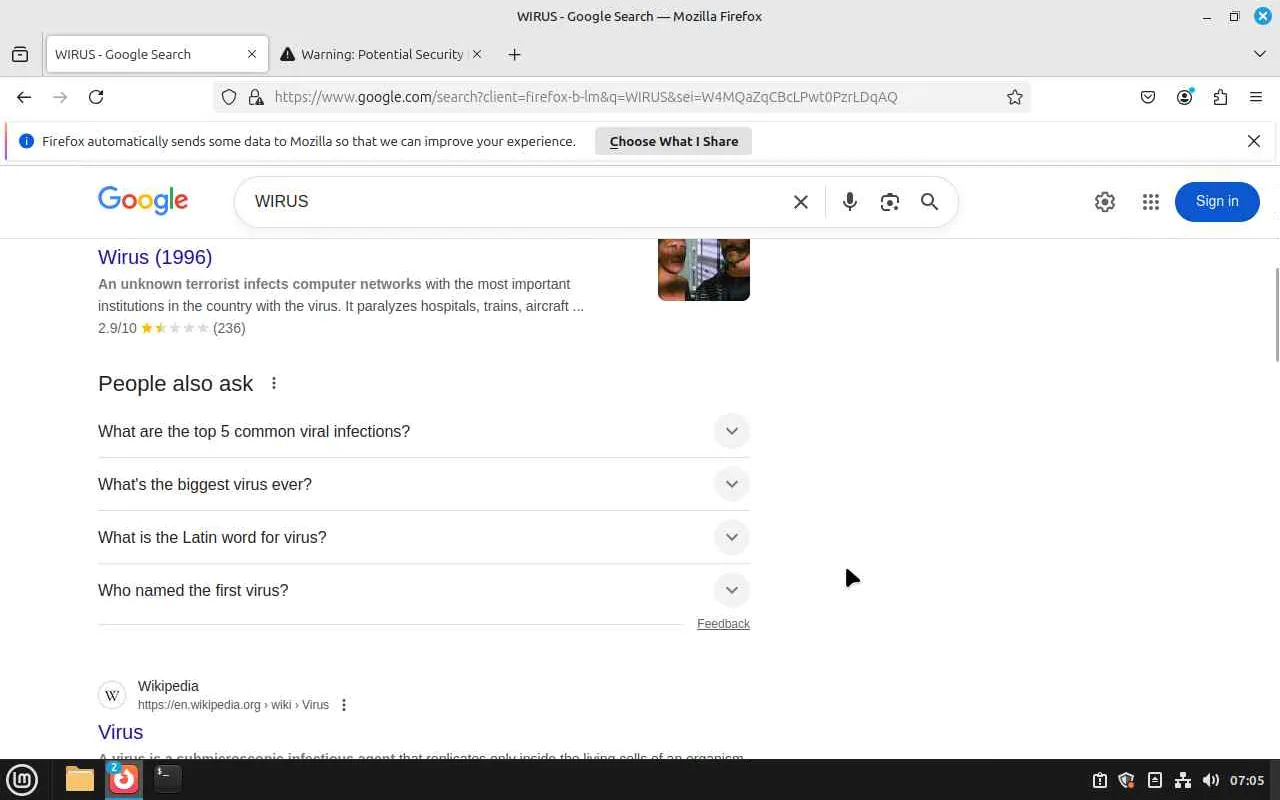Open more options for Wikipedia result
The height and width of the screenshot is (800, 1280).
pyautogui.click(x=344, y=705)
